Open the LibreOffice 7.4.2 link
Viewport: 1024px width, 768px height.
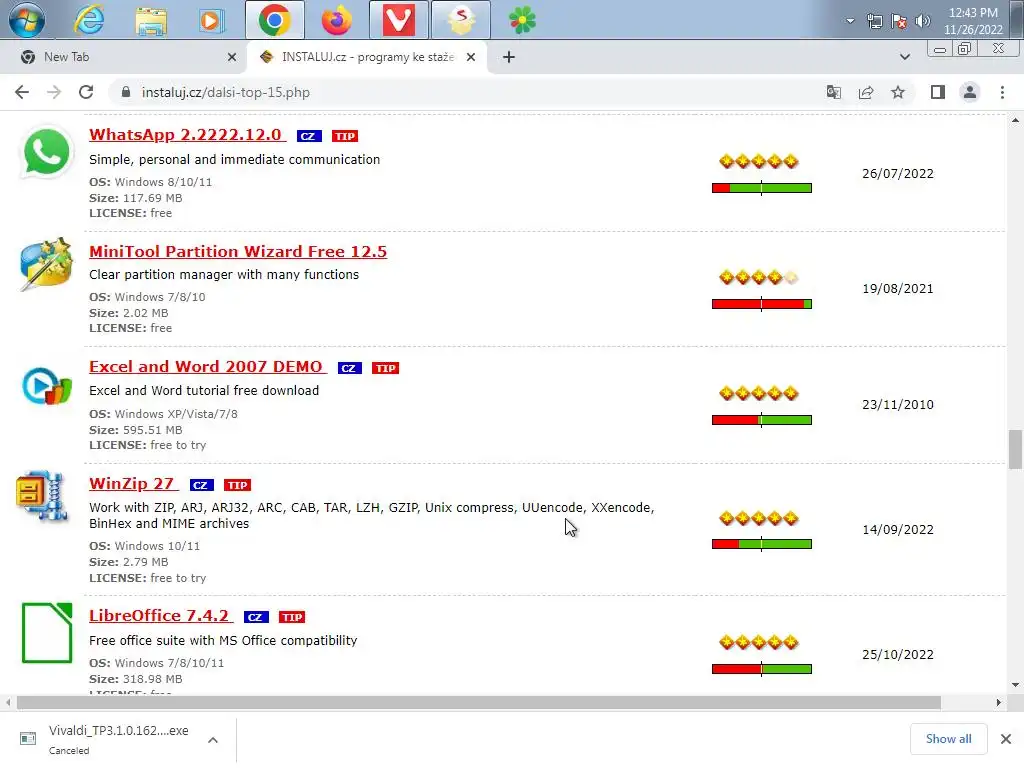pyautogui.click(x=160, y=616)
